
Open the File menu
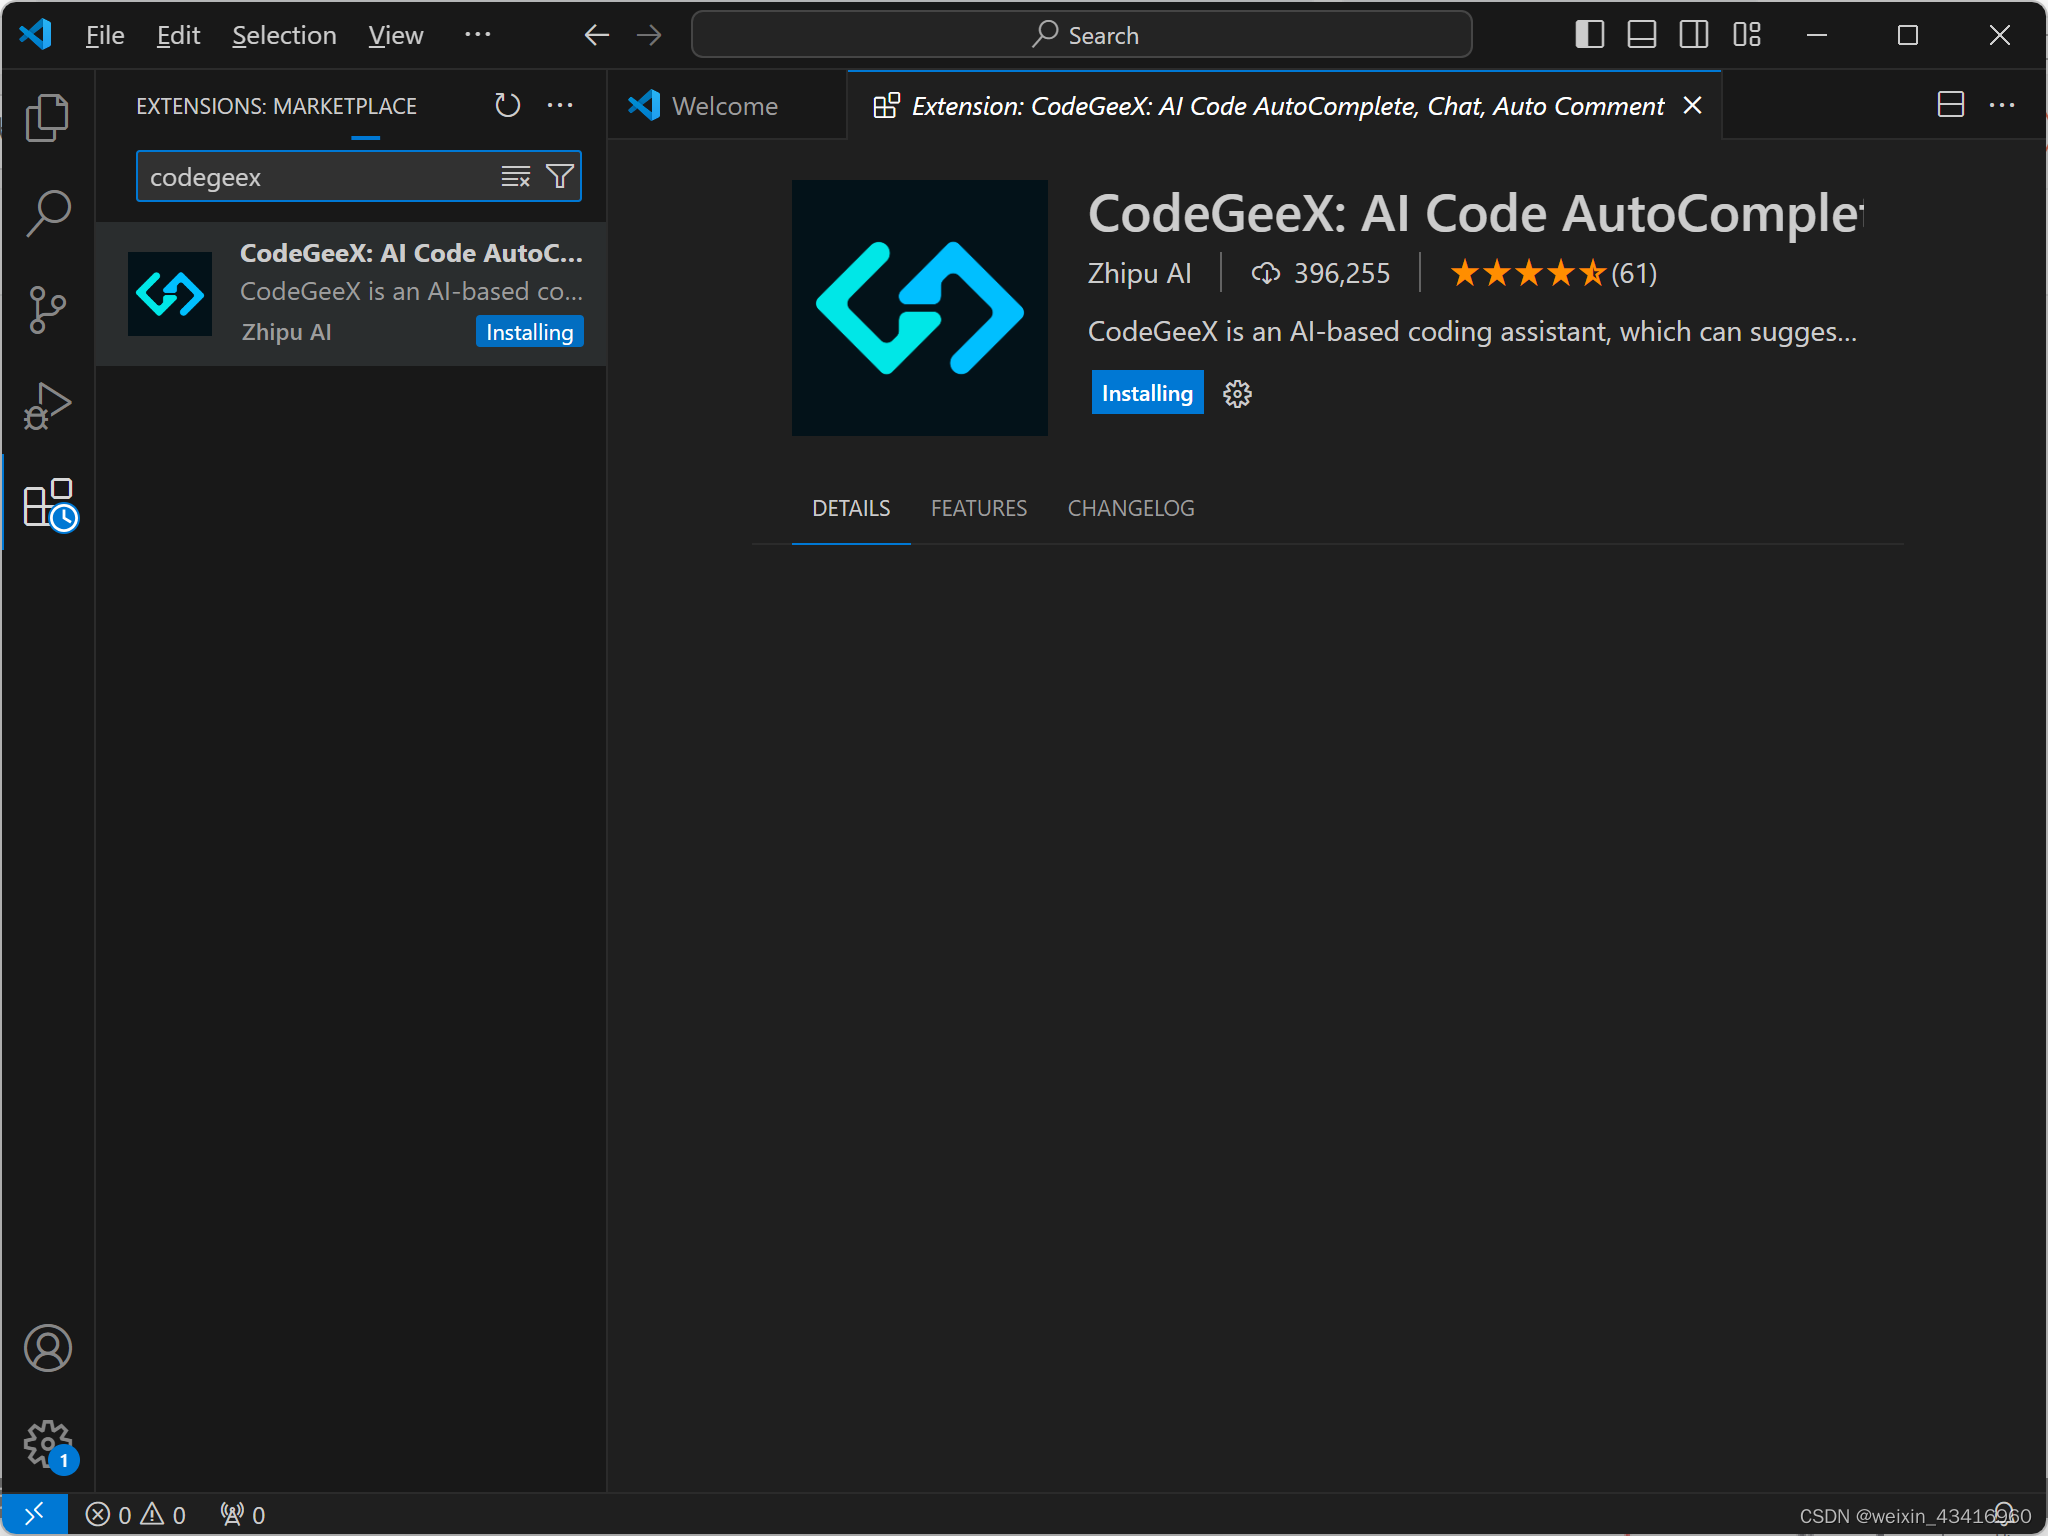[105, 35]
